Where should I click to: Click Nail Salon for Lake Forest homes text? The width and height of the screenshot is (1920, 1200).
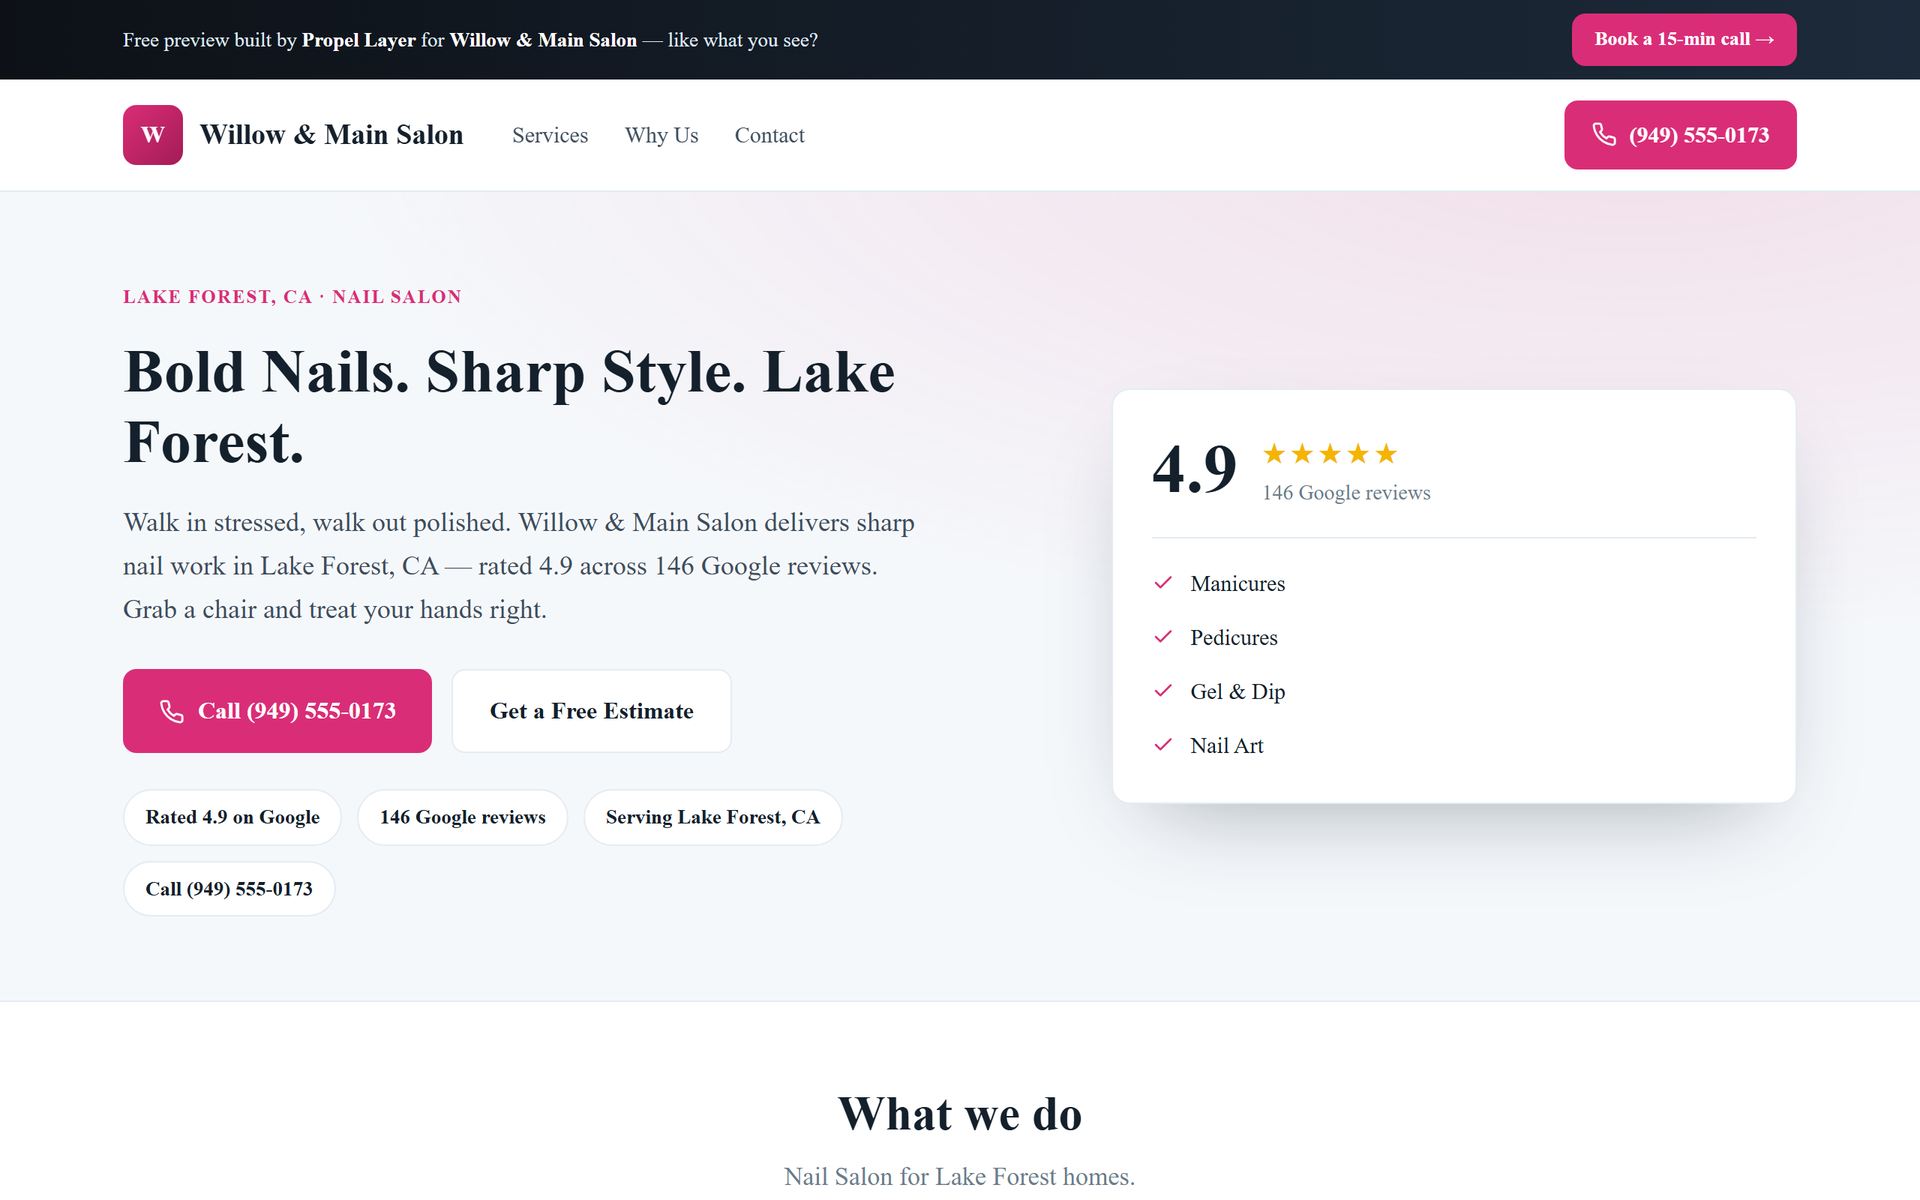960,1177
